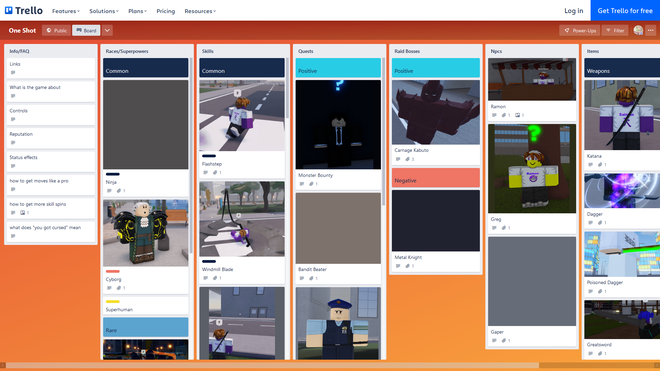The height and width of the screenshot is (371, 660).
Task: Expand the Features dropdown menu
Action: (x=66, y=11)
